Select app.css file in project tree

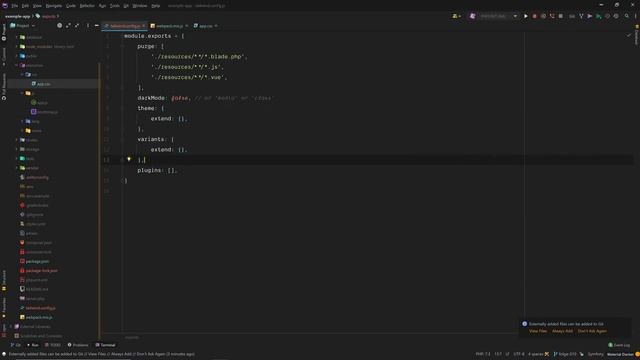(x=44, y=84)
